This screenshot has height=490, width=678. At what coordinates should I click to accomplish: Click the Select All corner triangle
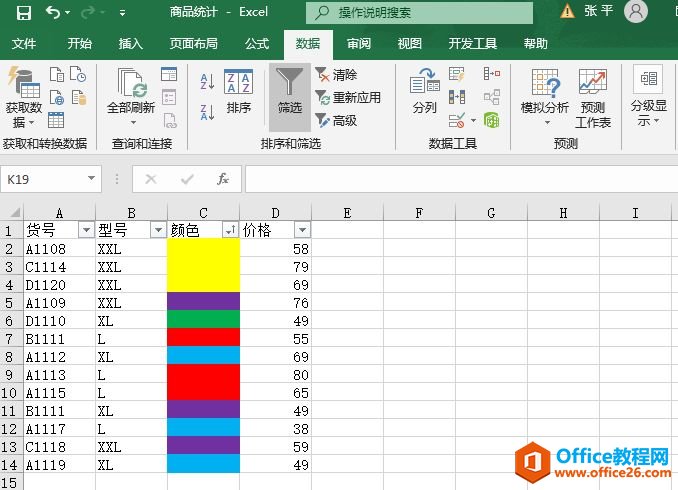coord(15,212)
